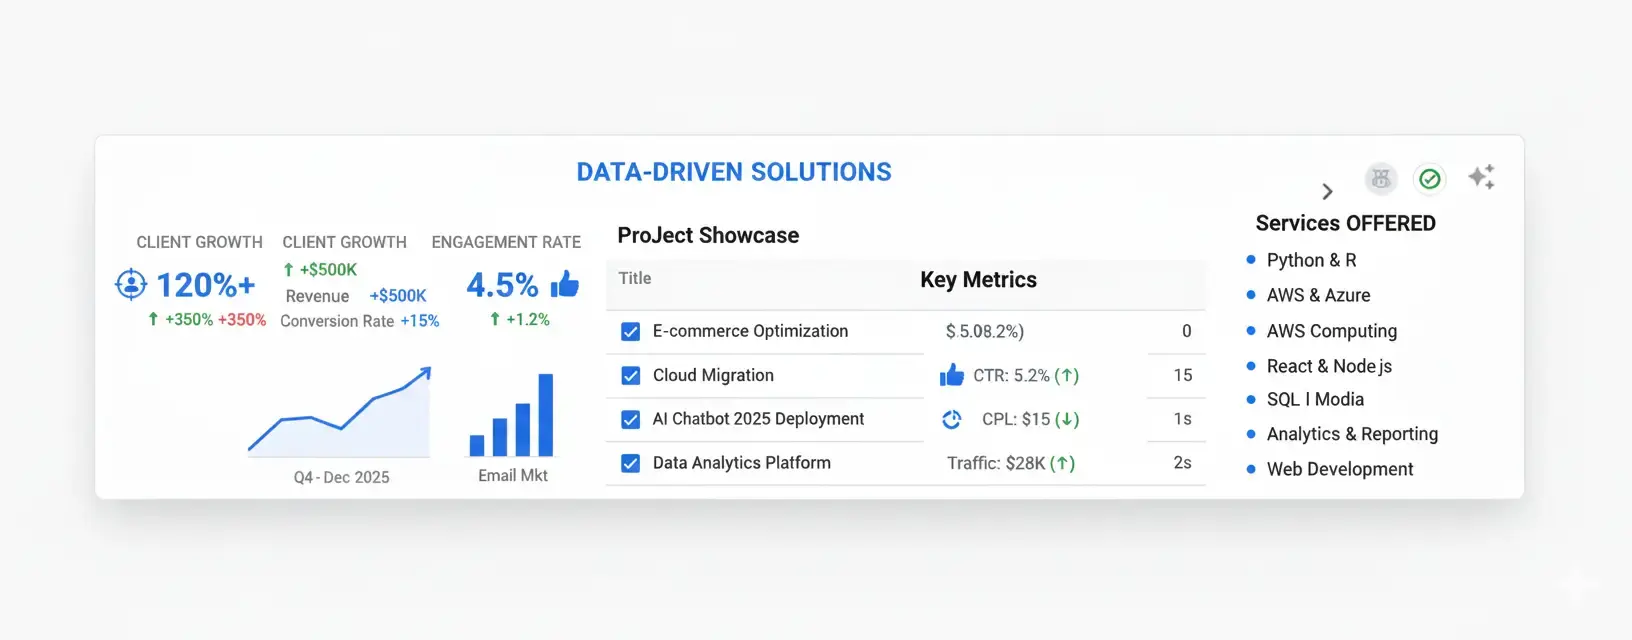Toggle the AI Chatbot 2025 Deployment checkbox
Viewport: 1632px width, 640px height.
coord(631,420)
